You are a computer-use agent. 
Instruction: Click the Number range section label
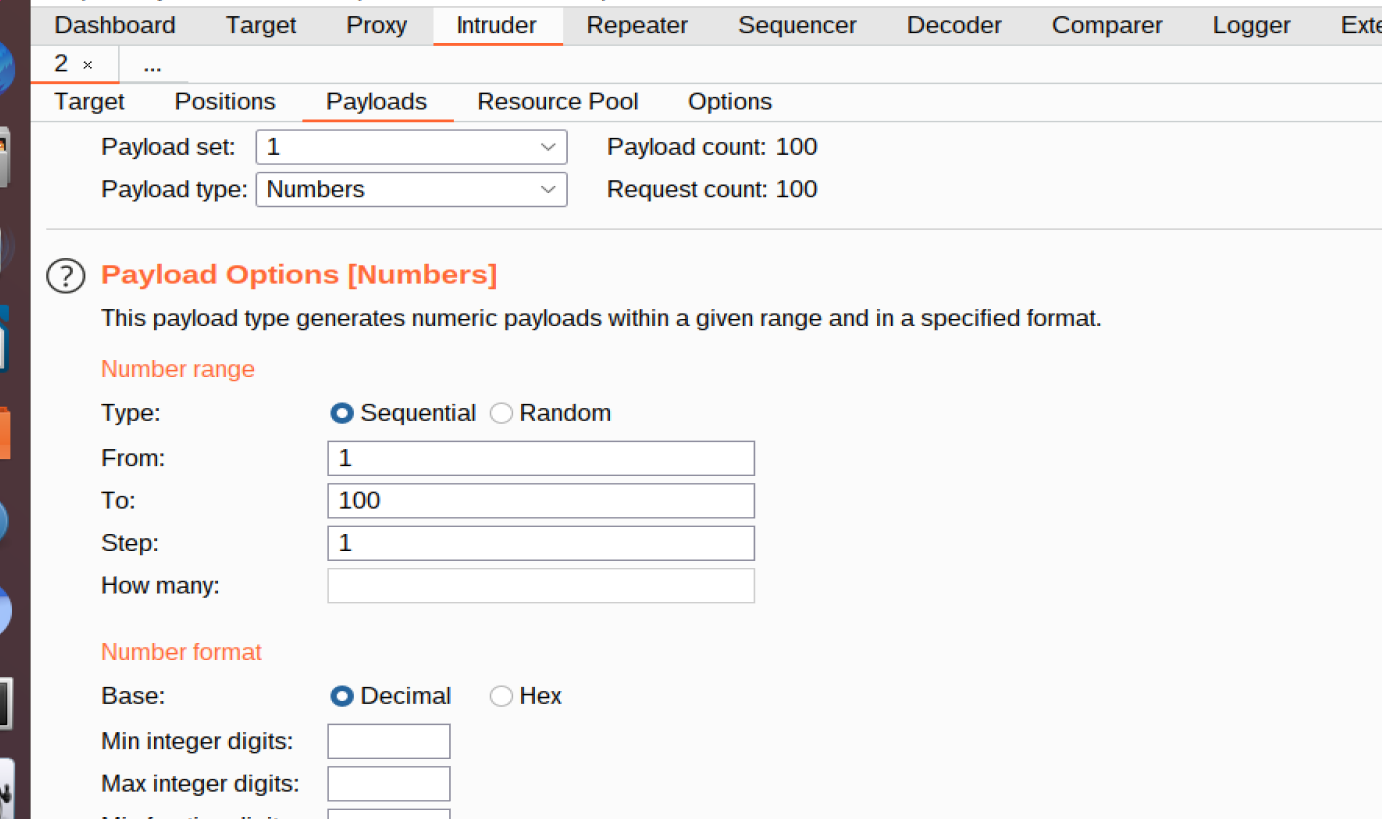point(178,369)
